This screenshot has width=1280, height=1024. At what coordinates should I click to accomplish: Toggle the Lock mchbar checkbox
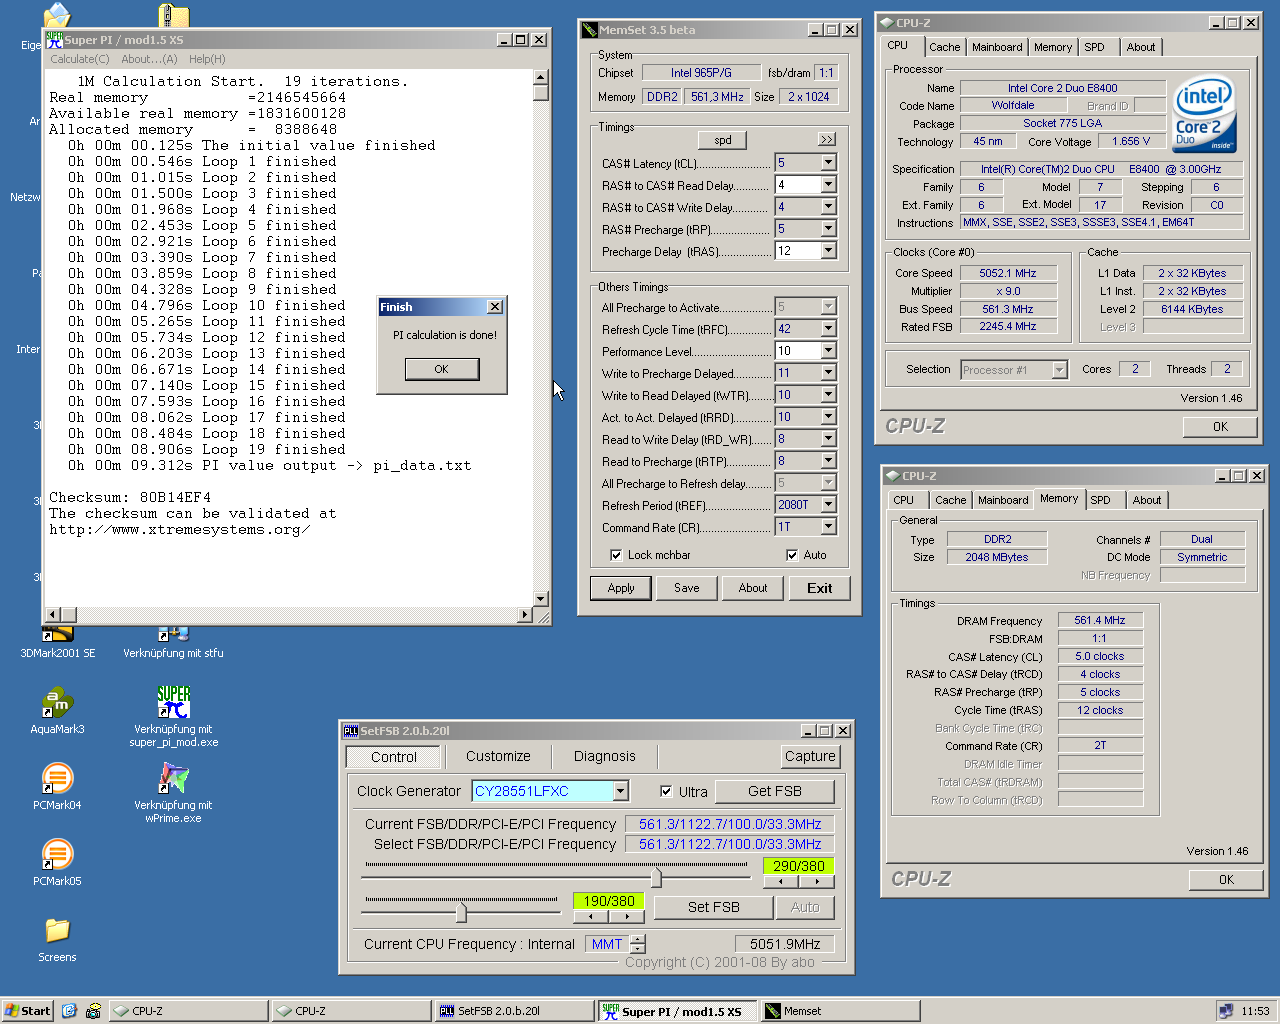point(616,555)
